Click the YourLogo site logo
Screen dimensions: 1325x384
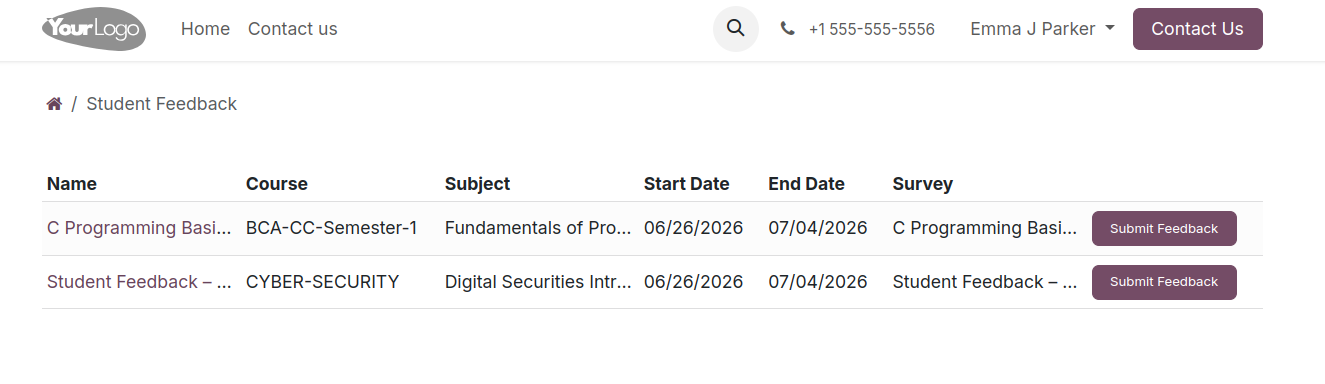94,29
